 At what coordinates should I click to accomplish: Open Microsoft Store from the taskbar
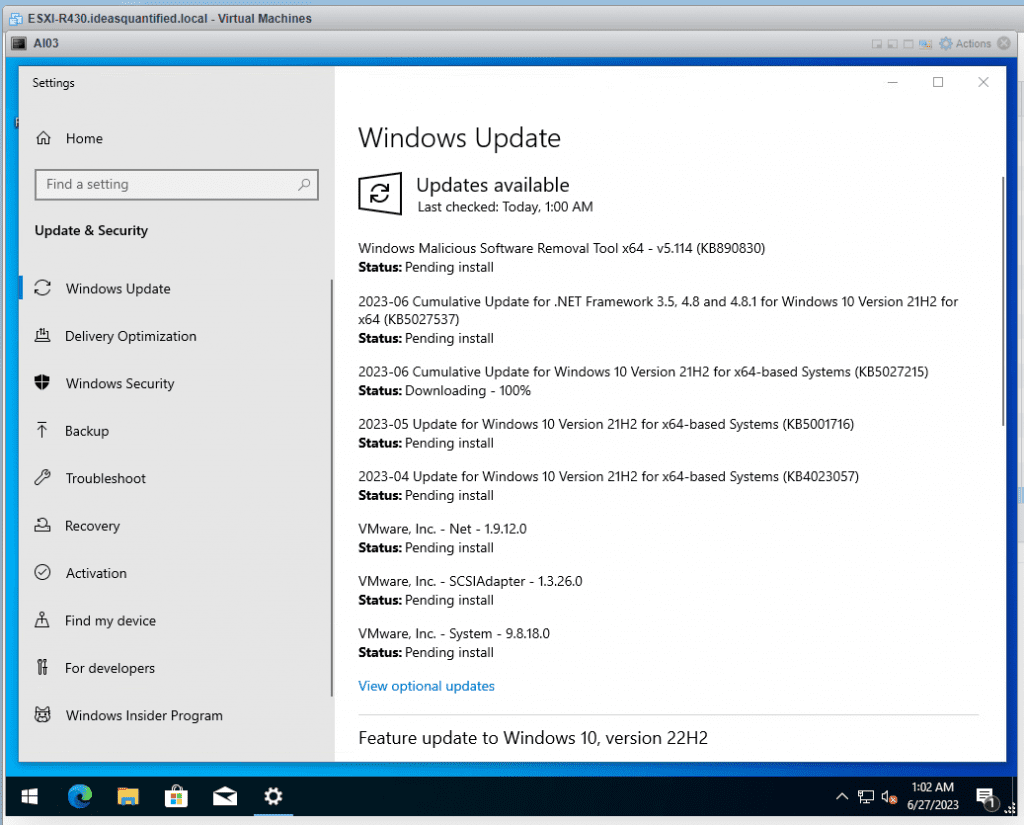click(176, 796)
